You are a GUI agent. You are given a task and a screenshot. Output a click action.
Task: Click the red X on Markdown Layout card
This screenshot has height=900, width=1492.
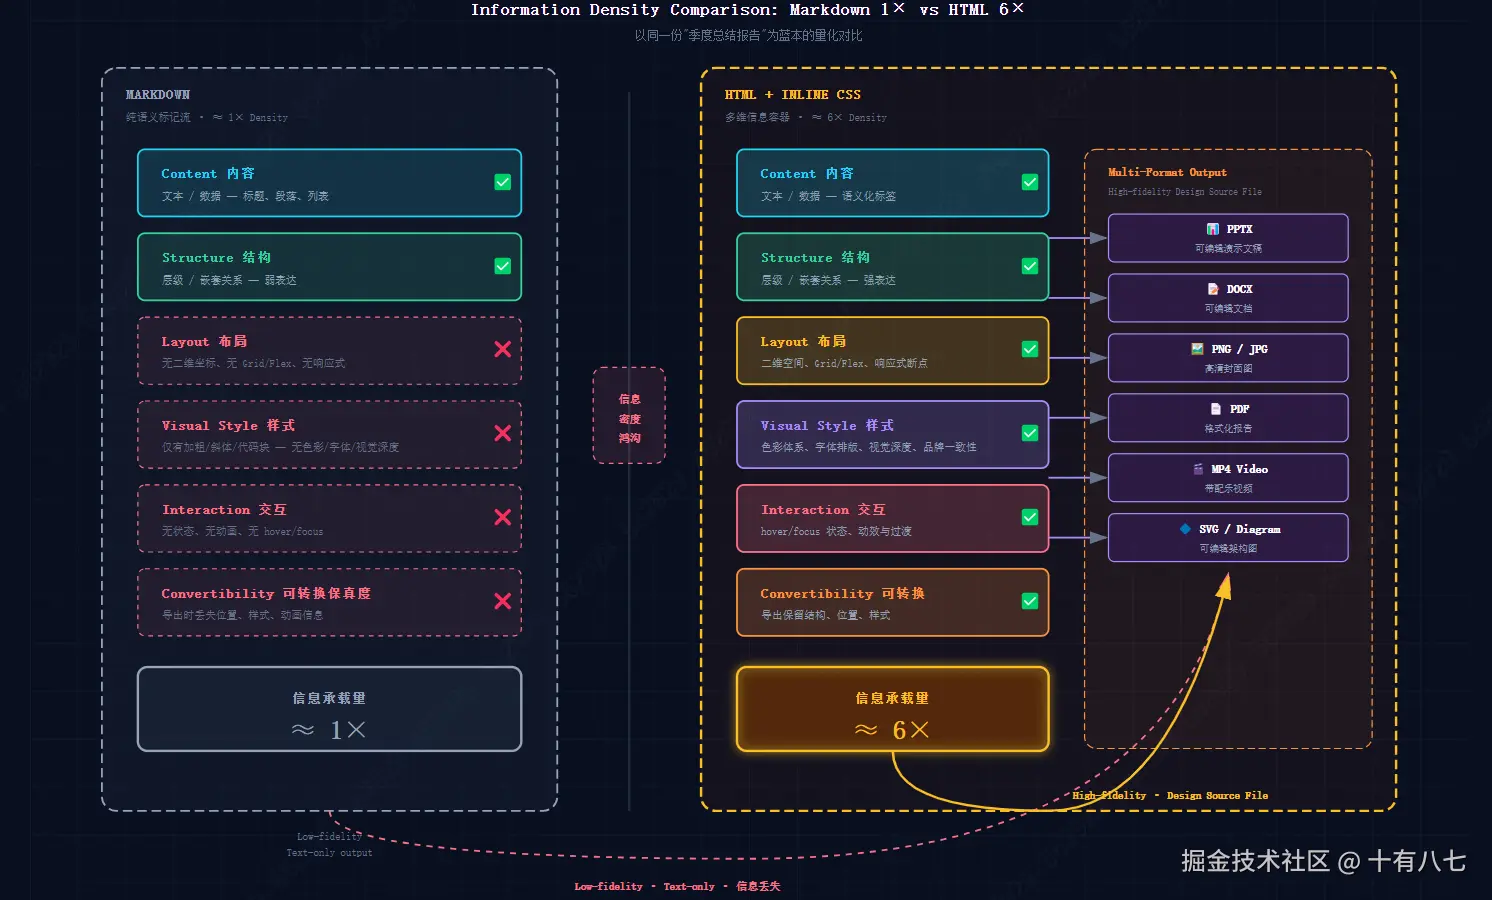tap(502, 349)
